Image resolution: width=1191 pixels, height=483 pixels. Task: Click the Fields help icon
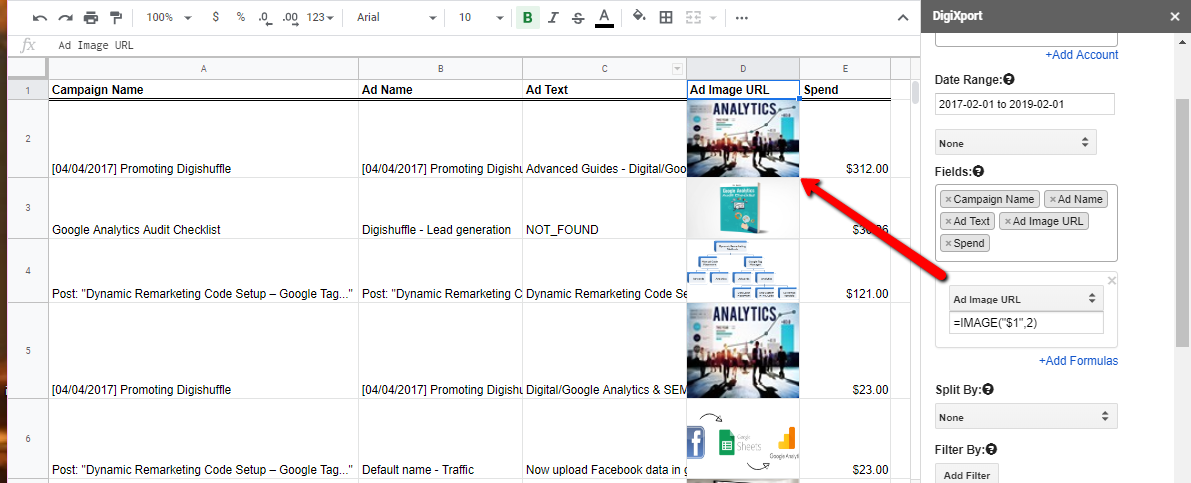[x=978, y=172]
